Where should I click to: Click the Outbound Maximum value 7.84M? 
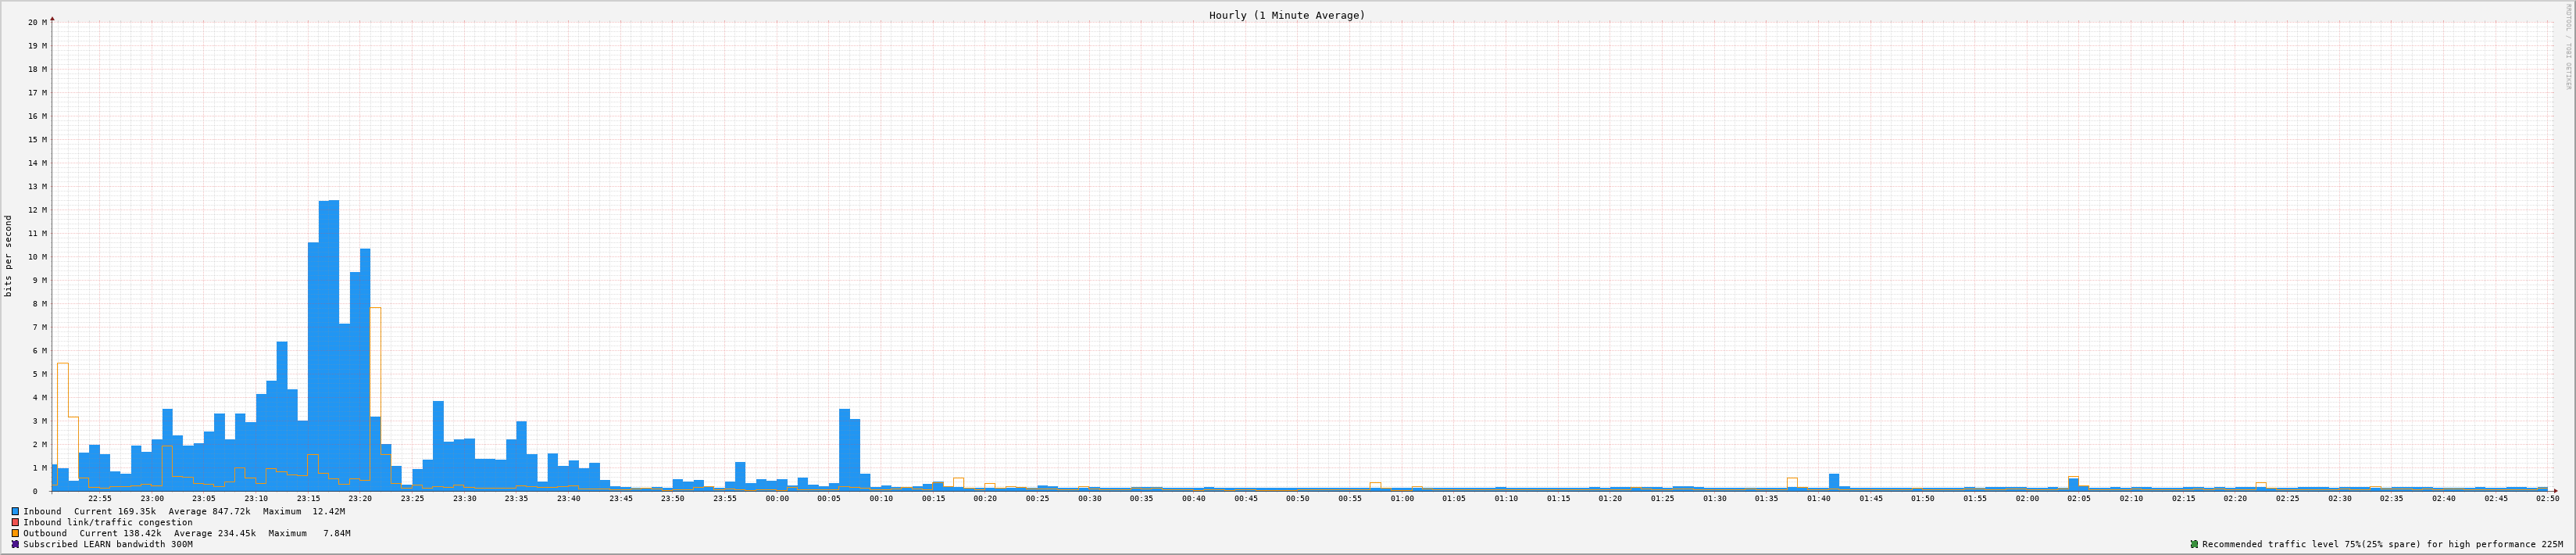(336, 533)
